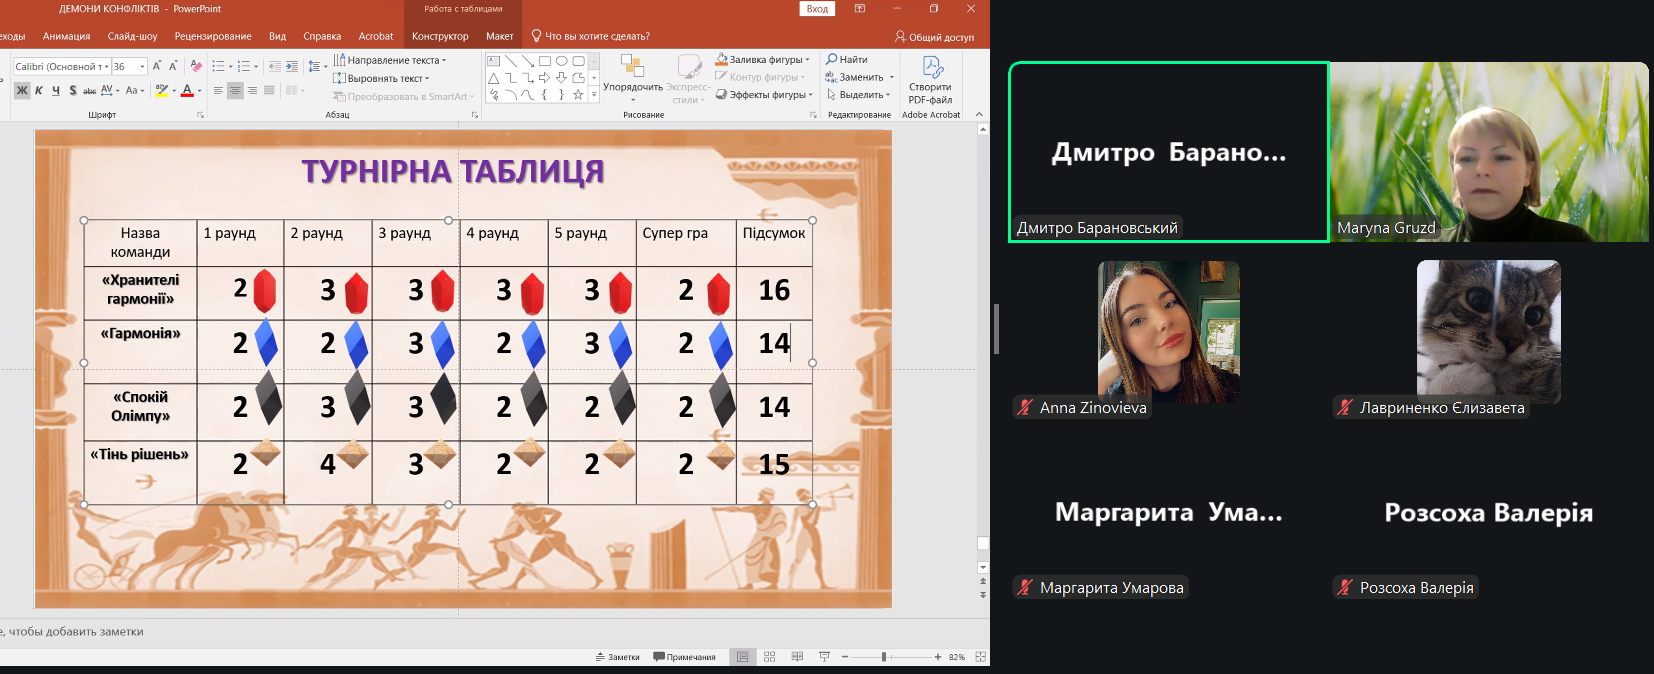Select the star shape in shapes gallery
This screenshot has height=674, width=1654.
tap(578, 95)
